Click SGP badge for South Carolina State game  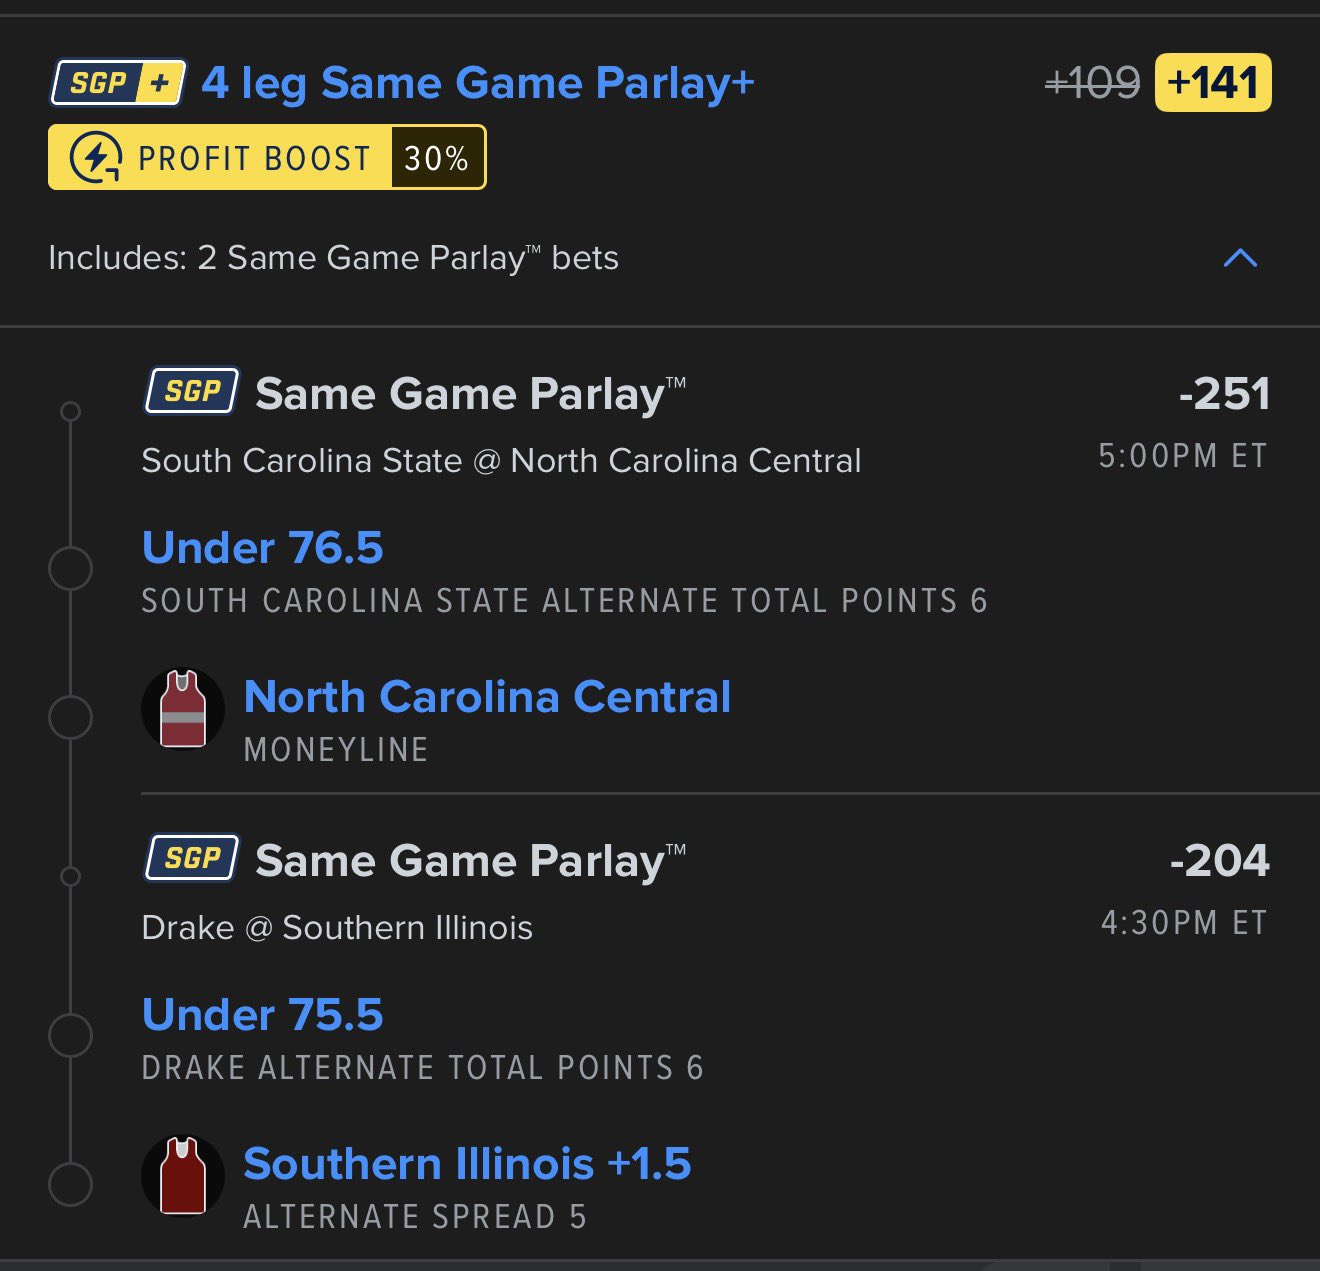[192, 391]
